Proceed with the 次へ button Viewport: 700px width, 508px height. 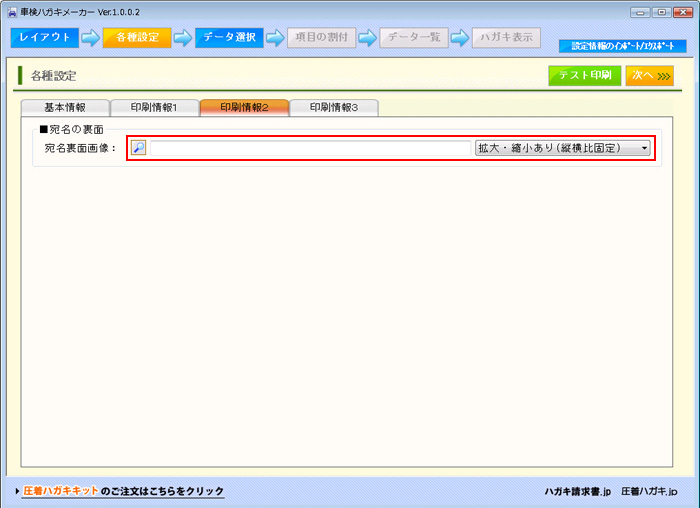point(650,75)
